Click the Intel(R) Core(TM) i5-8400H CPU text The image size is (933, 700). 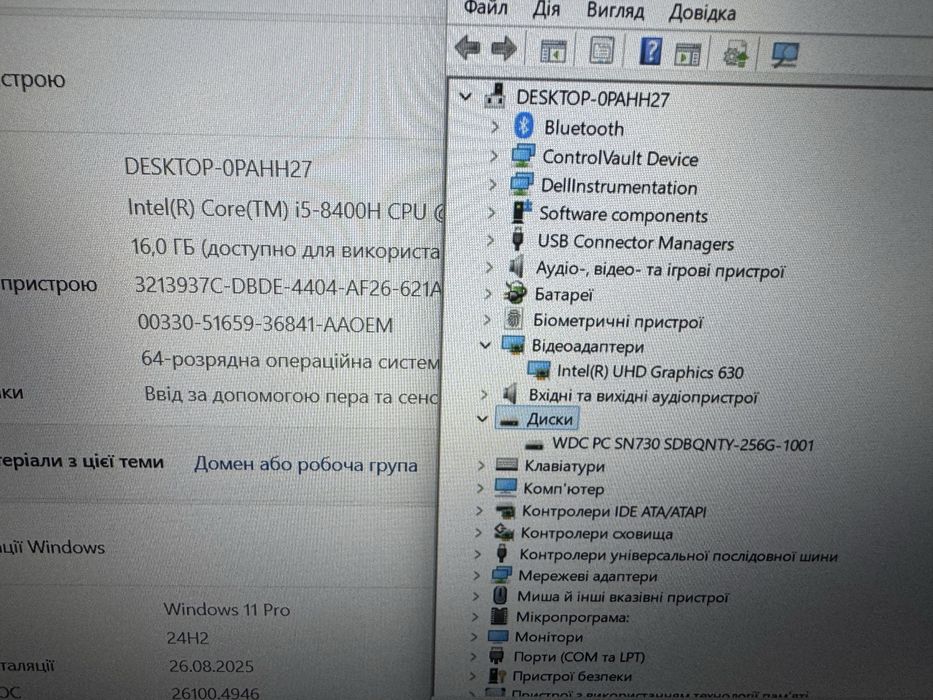point(286,210)
